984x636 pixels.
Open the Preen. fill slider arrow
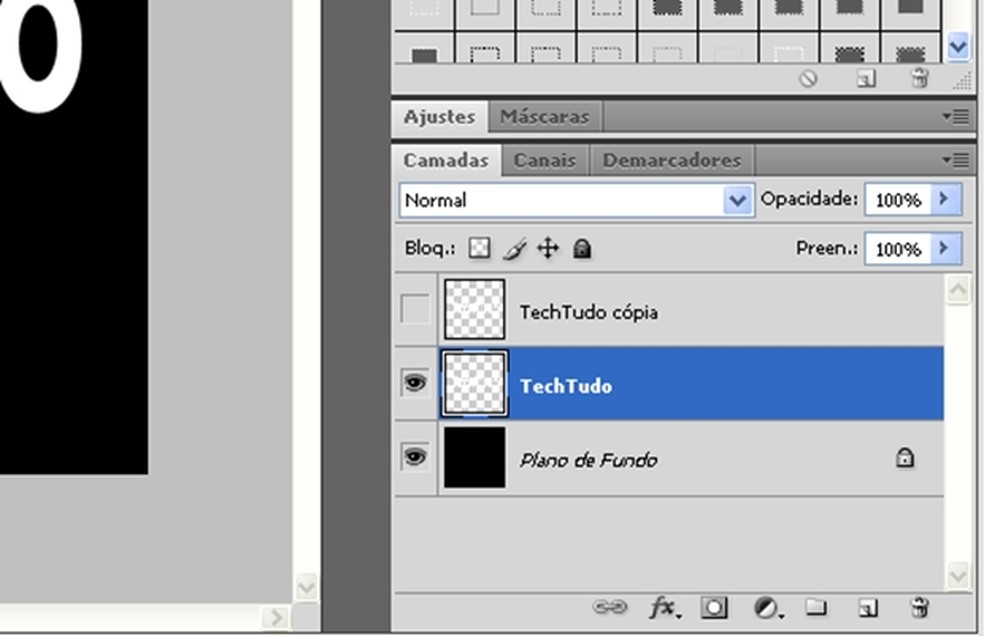tap(944, 249)
